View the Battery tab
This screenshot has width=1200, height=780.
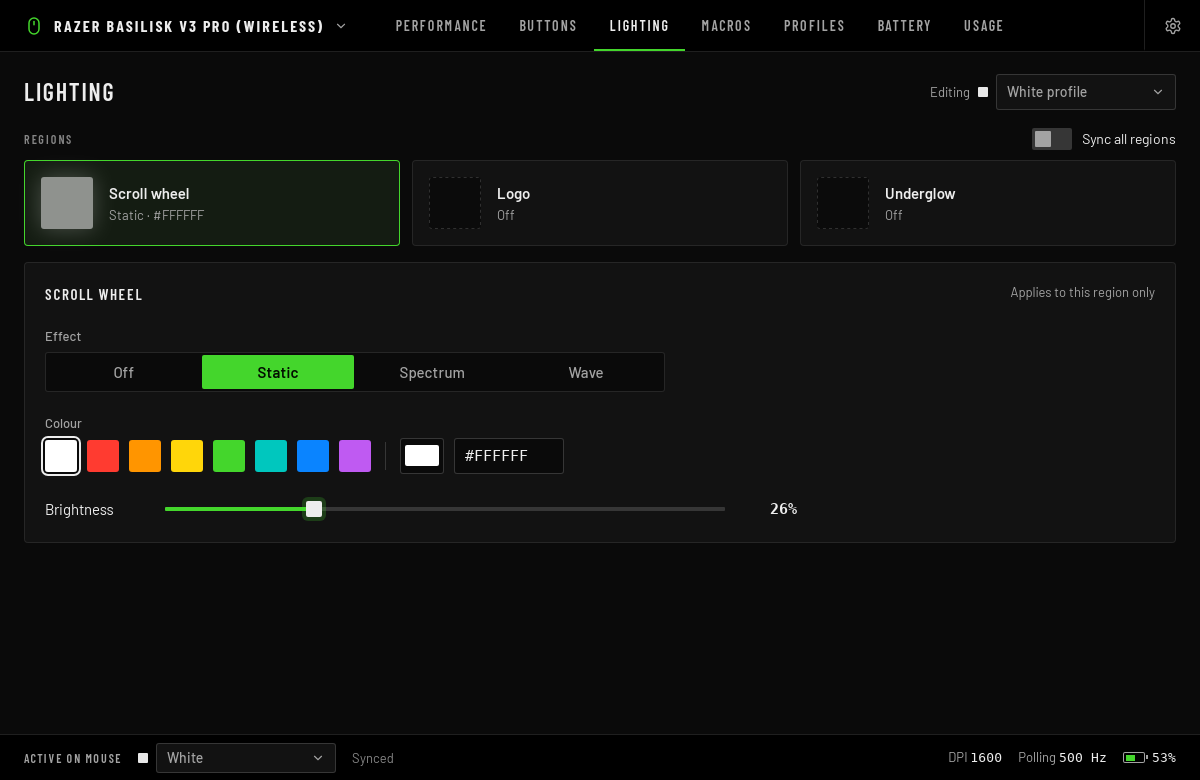(904, 26)
